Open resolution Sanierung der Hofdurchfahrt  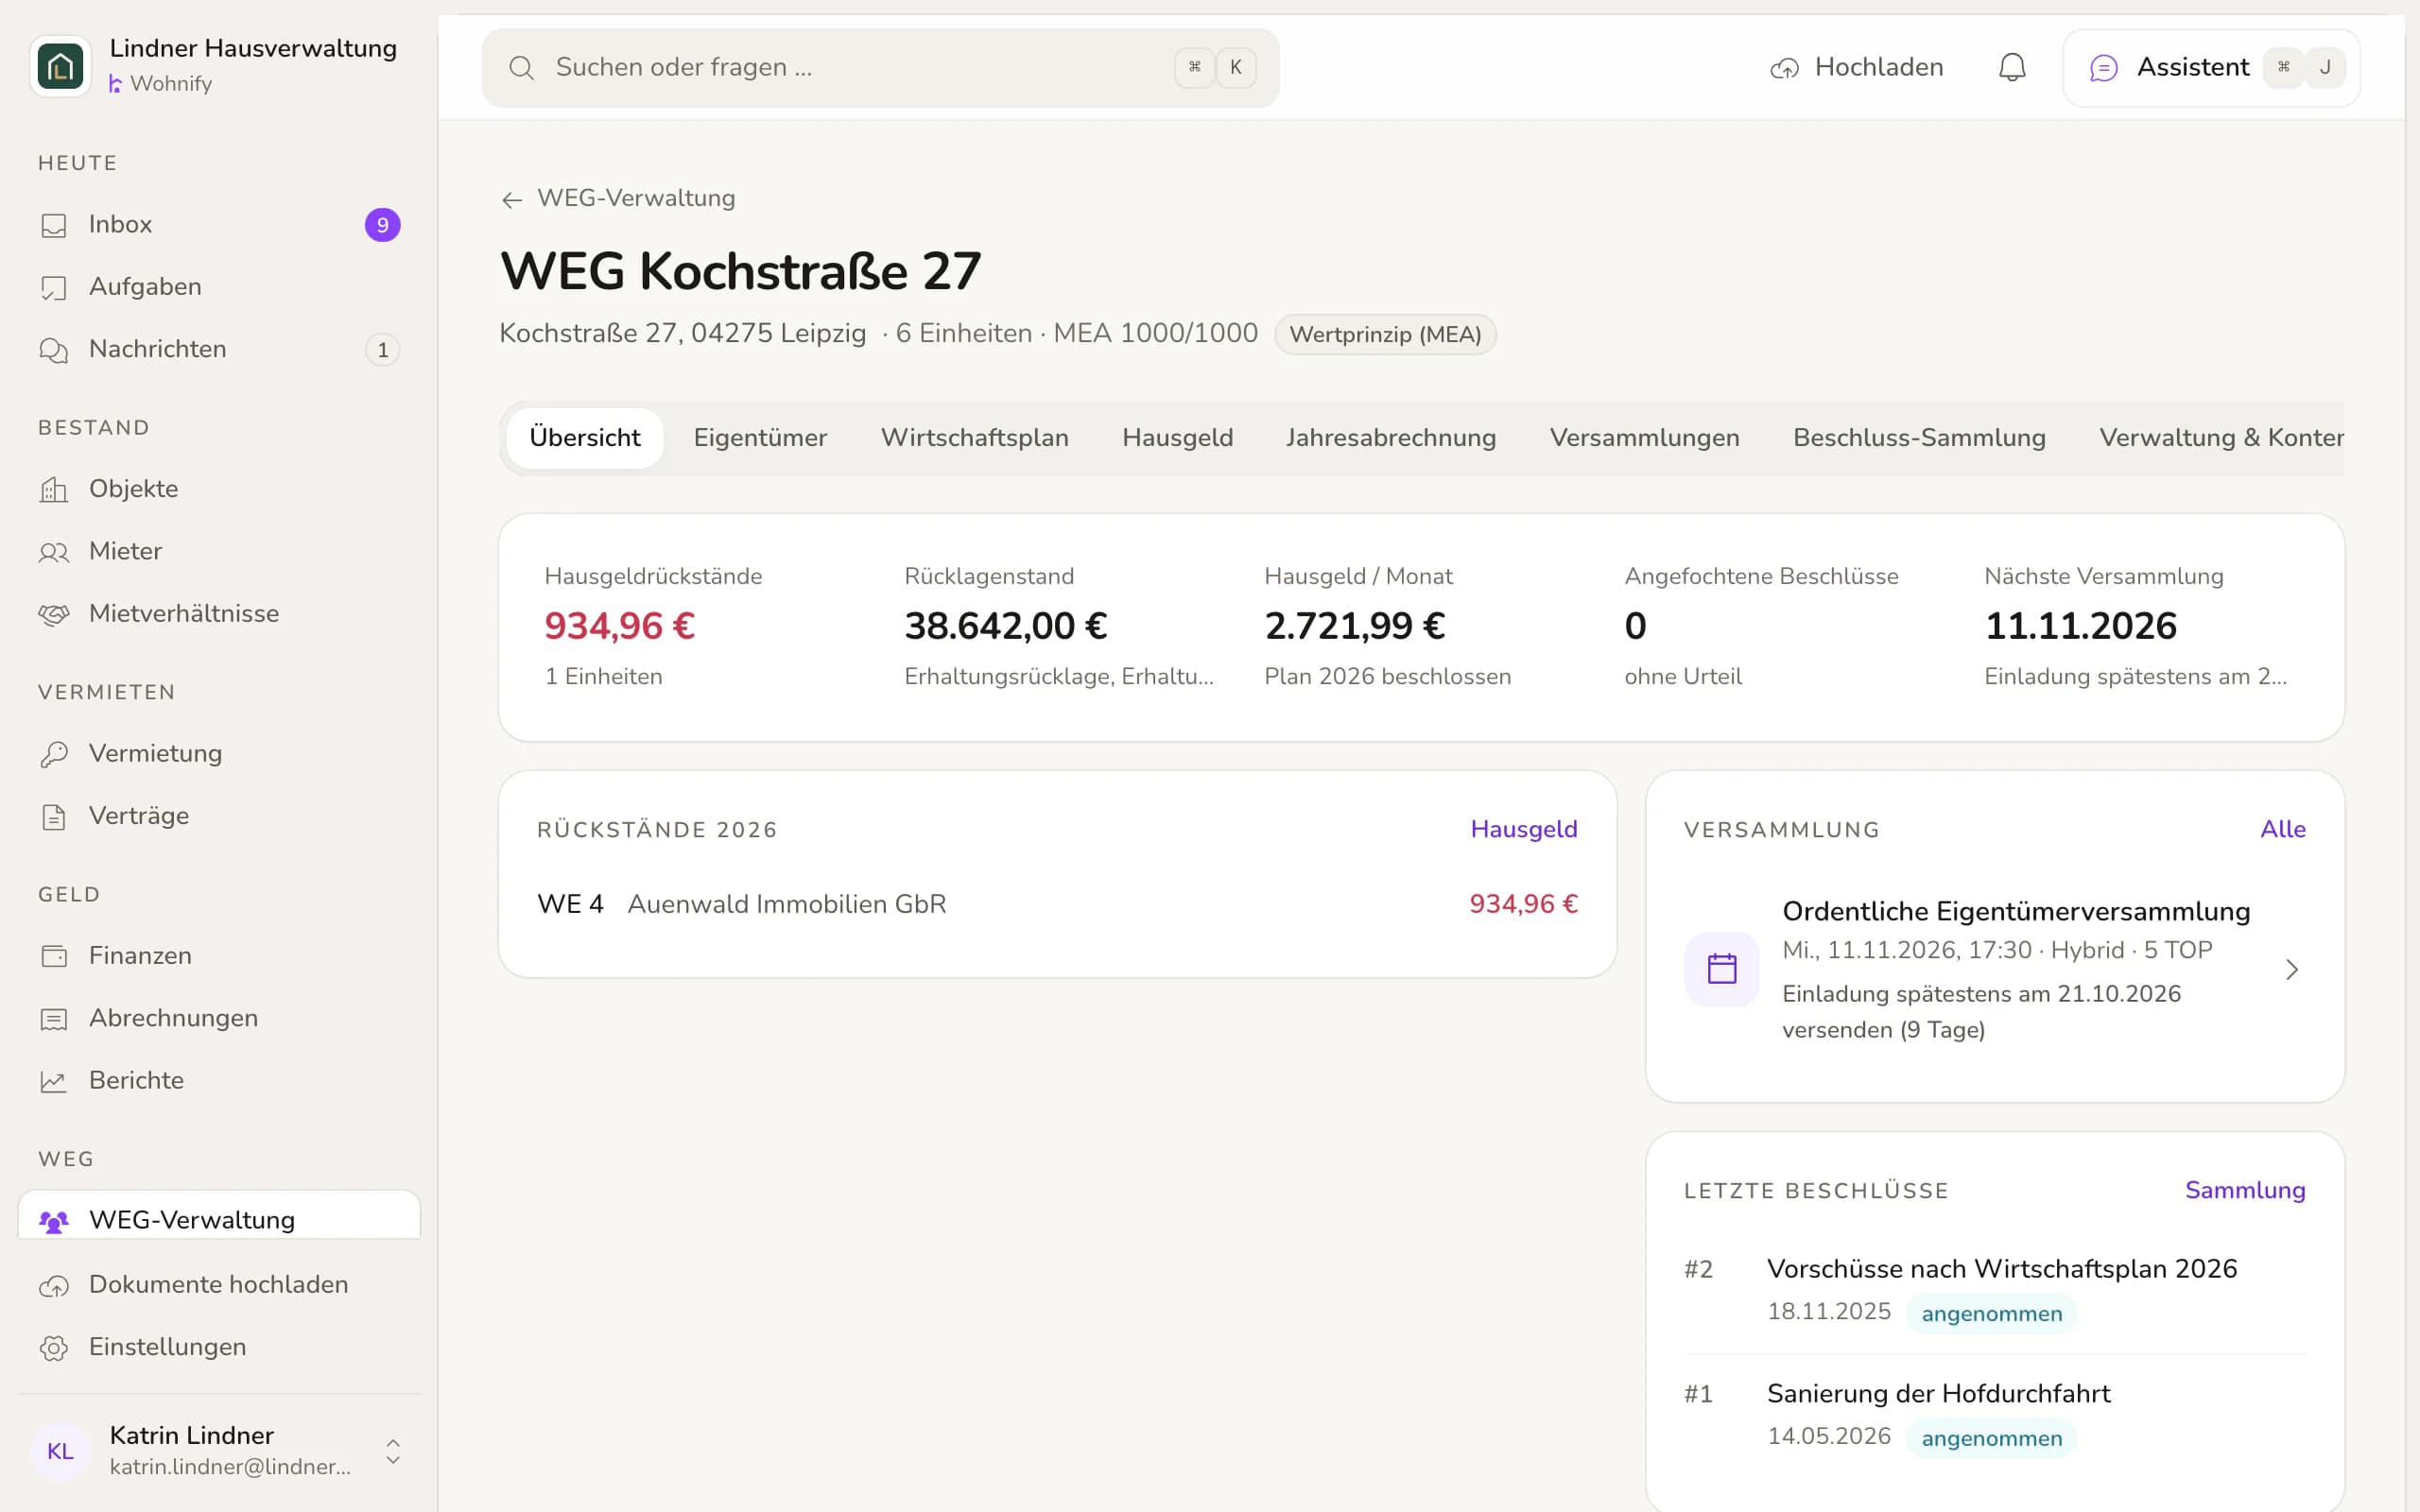pos(1995,1415)
